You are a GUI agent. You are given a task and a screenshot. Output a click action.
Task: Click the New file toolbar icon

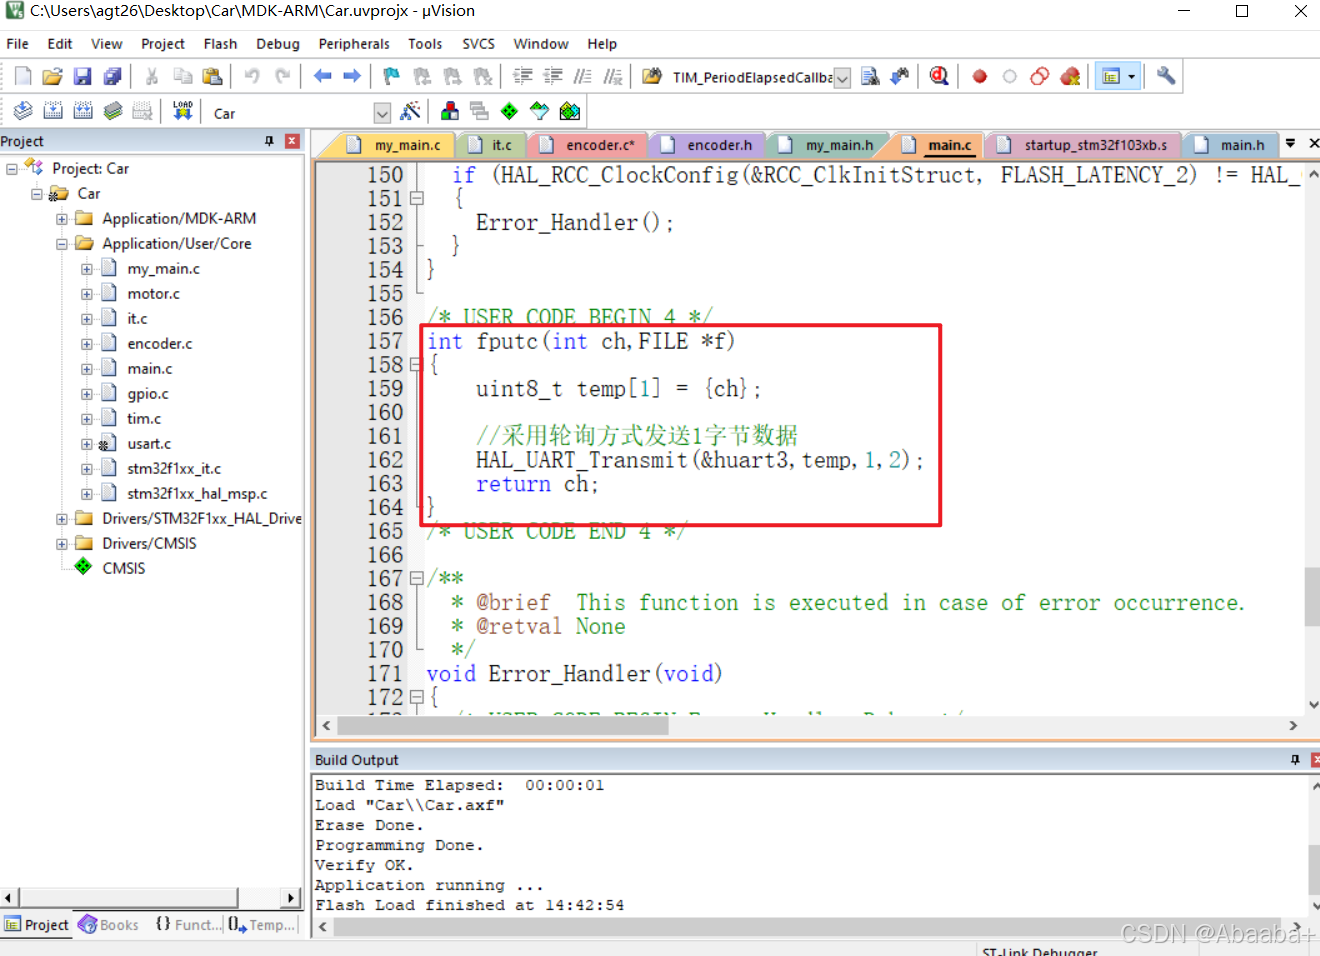23,76
